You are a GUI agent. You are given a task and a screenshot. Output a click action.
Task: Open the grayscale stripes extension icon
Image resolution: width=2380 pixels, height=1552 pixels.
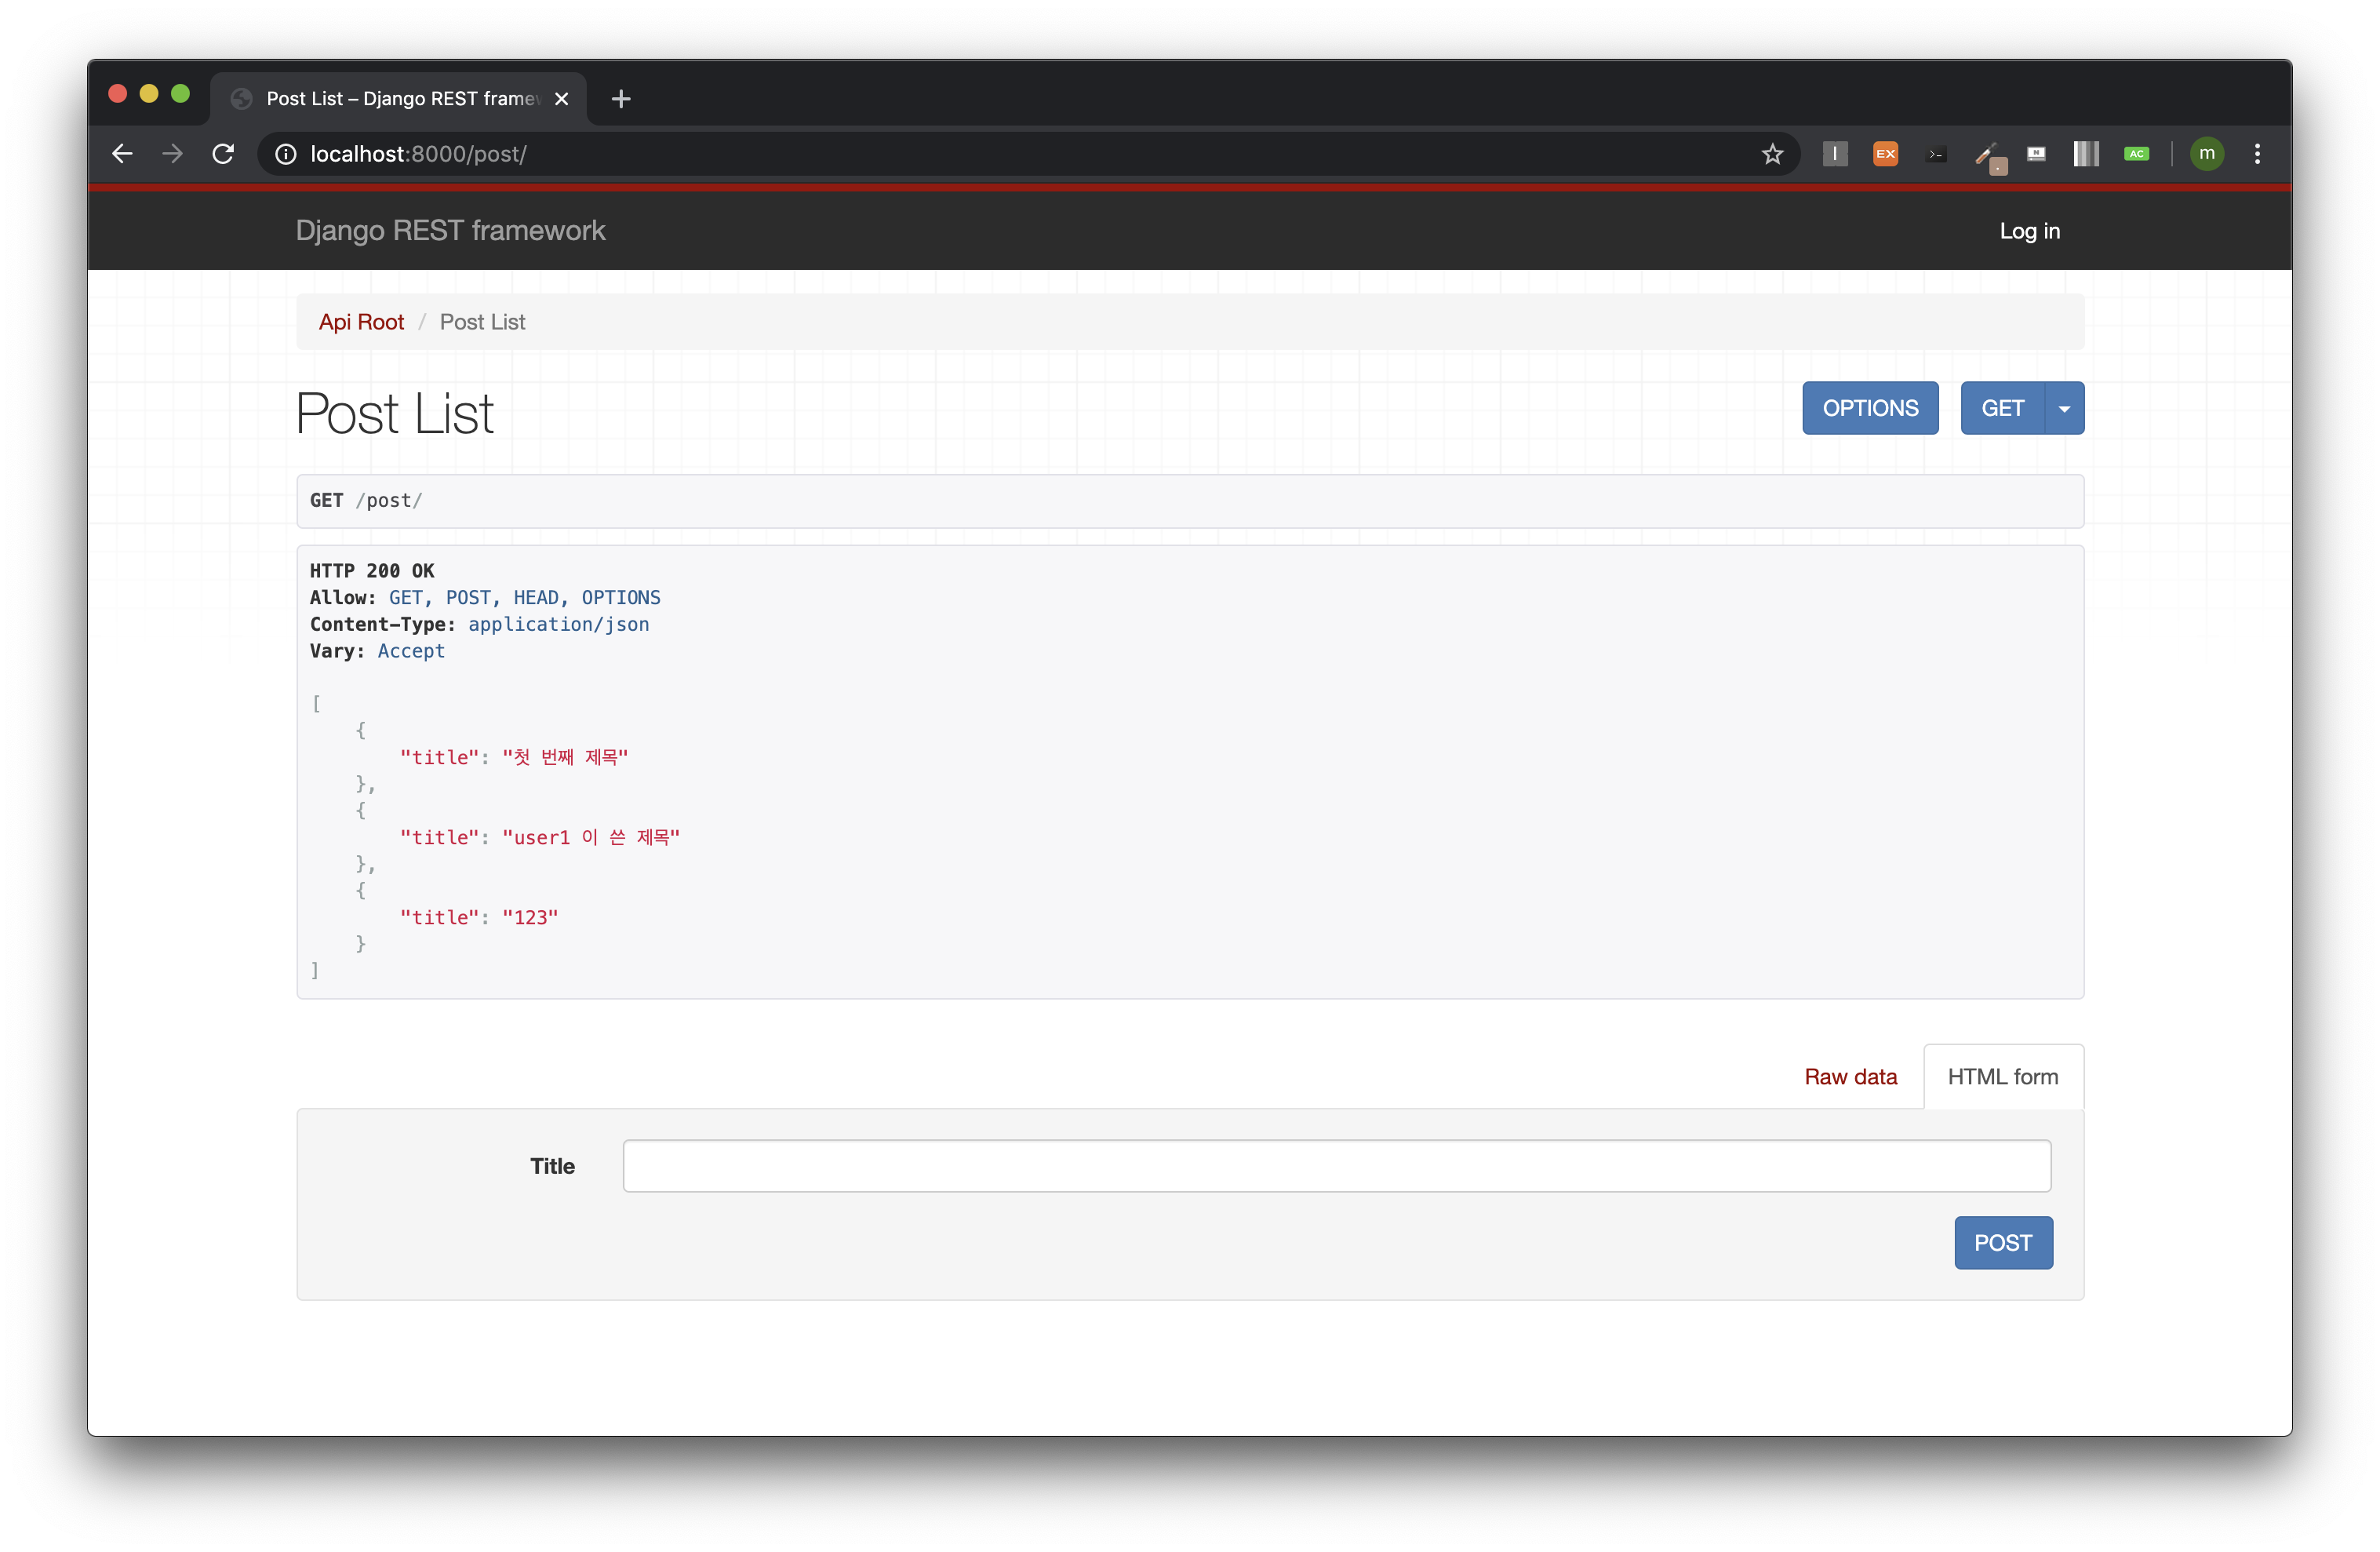2086,154
